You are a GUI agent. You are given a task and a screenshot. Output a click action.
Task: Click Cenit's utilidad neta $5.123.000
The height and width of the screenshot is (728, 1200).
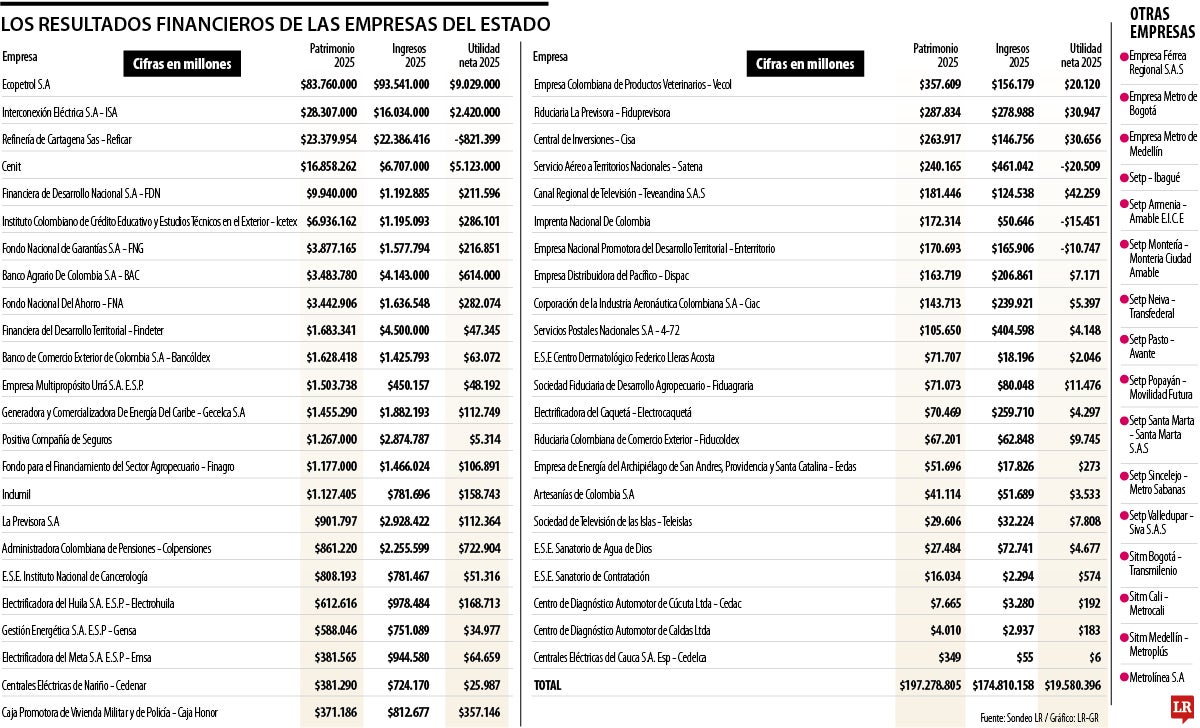point(475,167)
